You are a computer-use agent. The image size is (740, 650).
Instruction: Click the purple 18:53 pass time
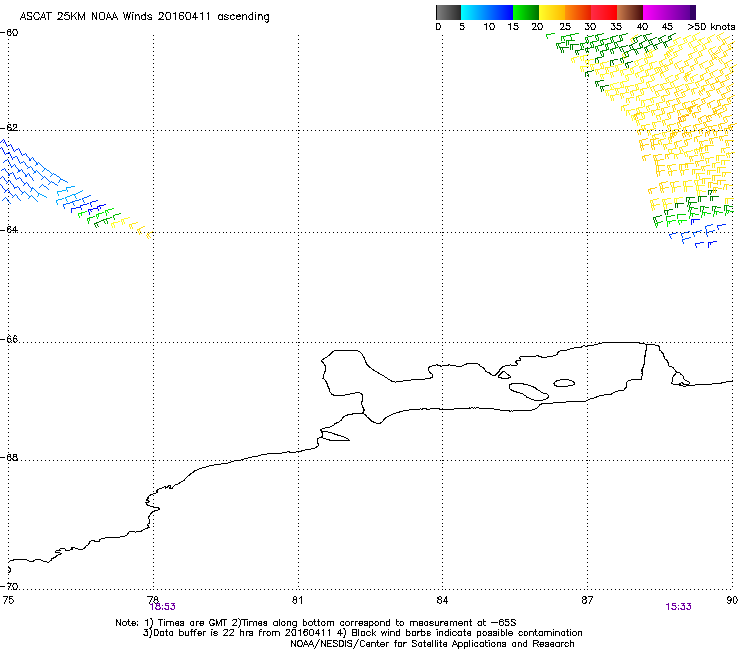[162, 607]
